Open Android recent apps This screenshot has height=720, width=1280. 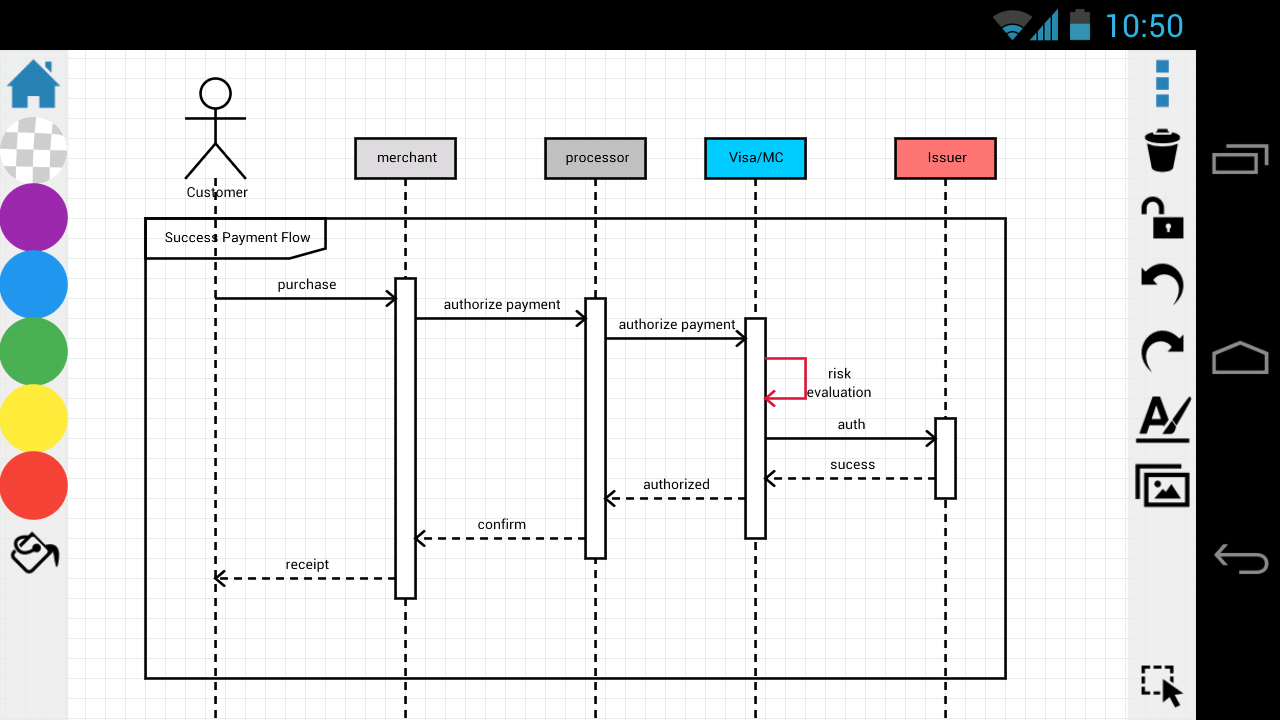click(1240, 157)
